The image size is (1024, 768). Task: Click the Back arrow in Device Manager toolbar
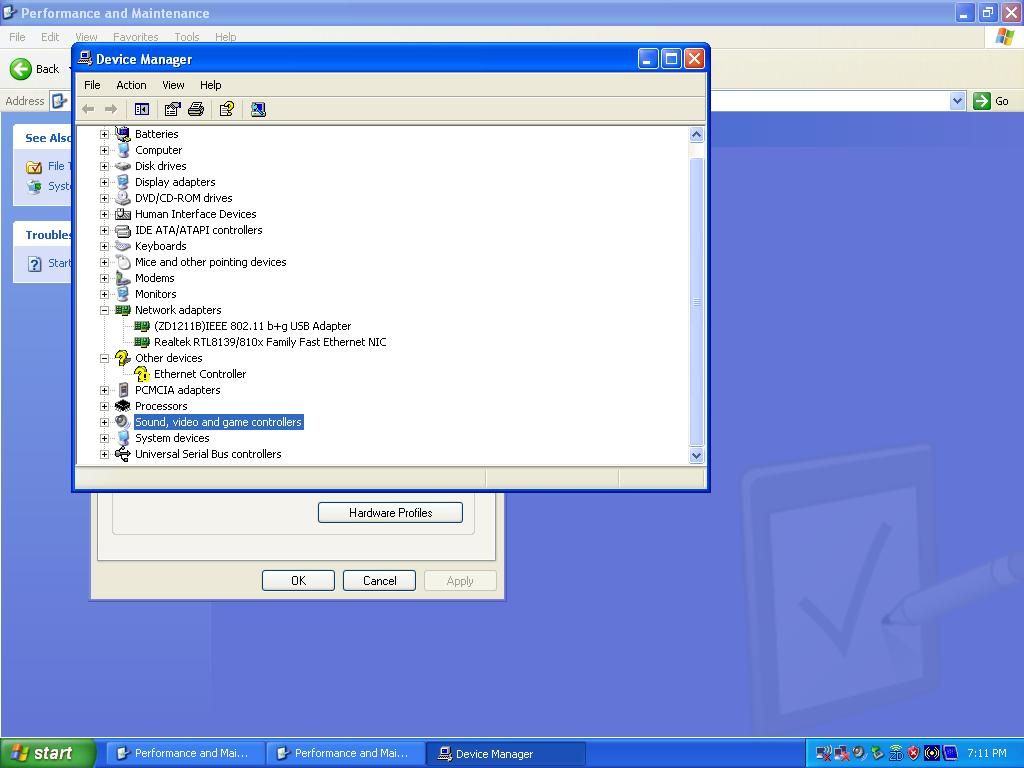[88, 109]
